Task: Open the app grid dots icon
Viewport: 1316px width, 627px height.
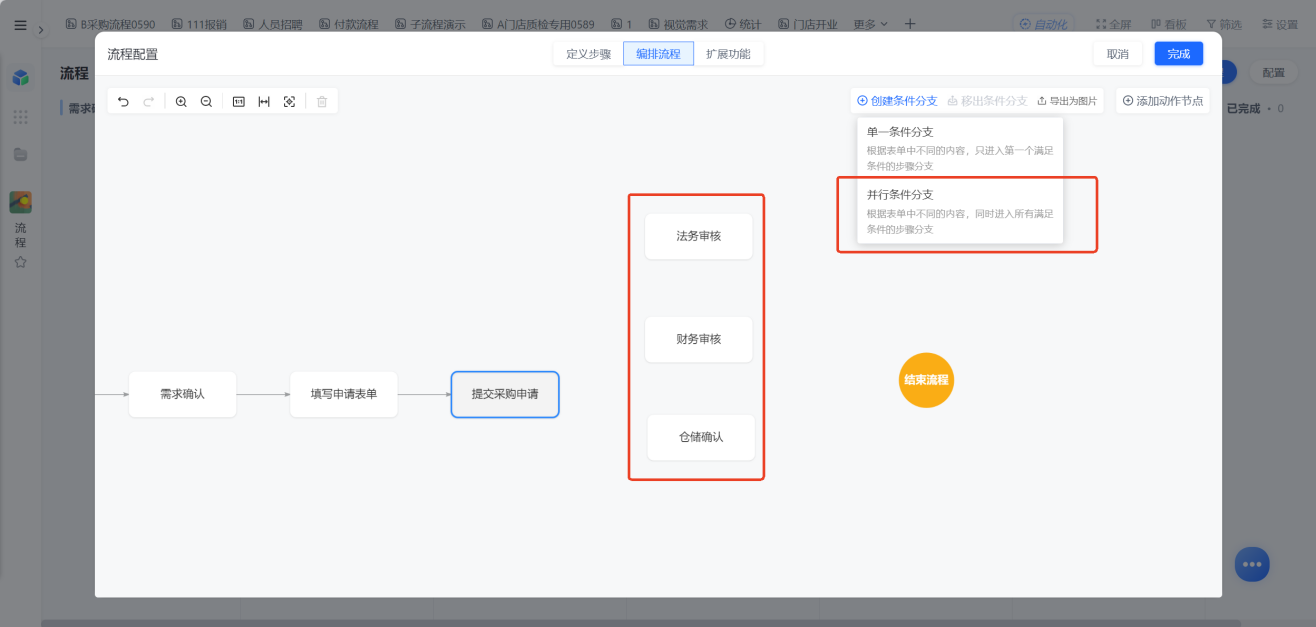Action: click(x=20, y=117)
